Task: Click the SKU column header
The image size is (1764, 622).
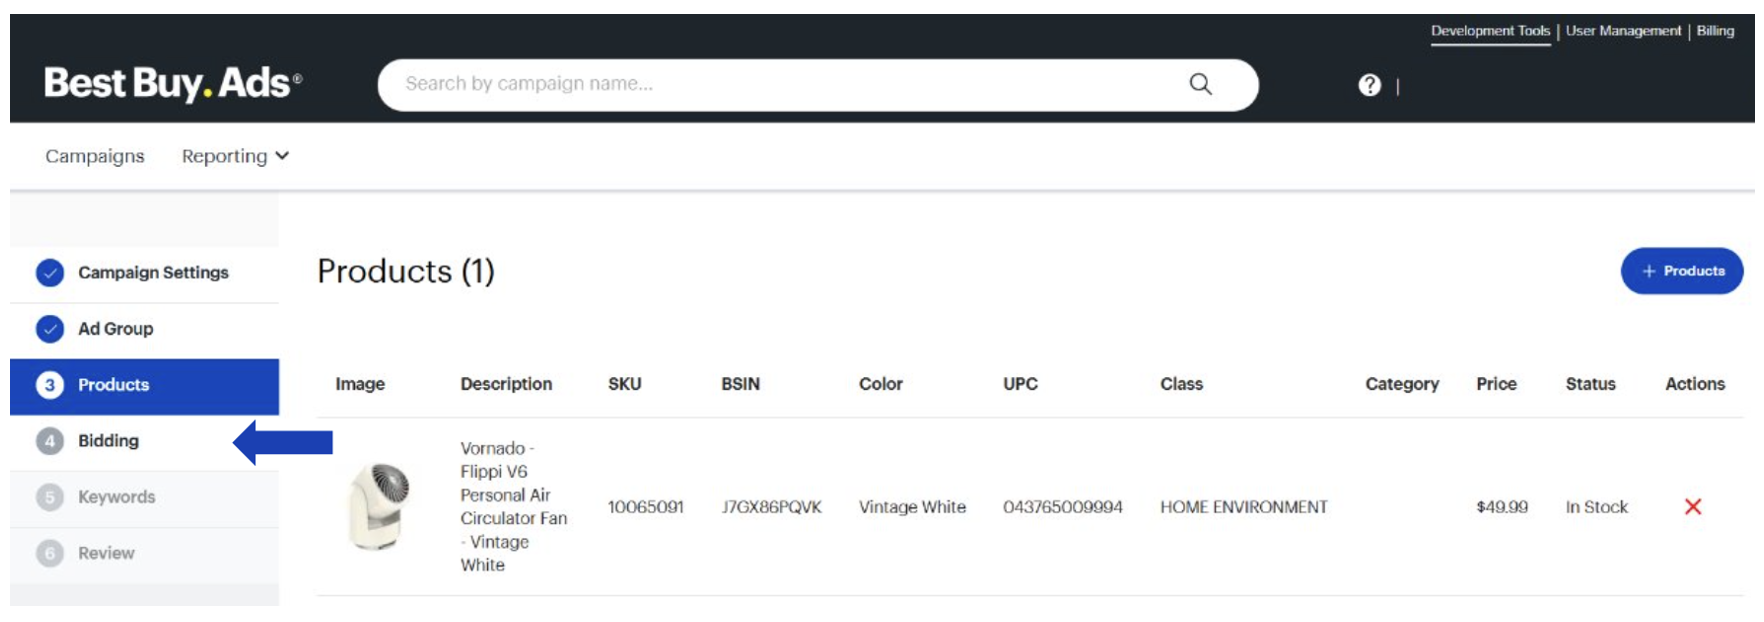Action: (x=624, y=384)
